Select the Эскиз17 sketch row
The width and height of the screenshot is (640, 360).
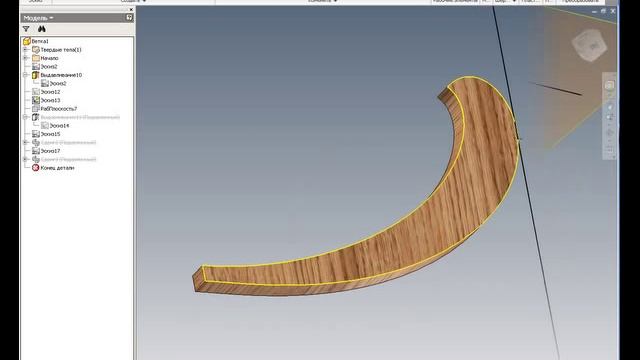(x=46, y=151)
